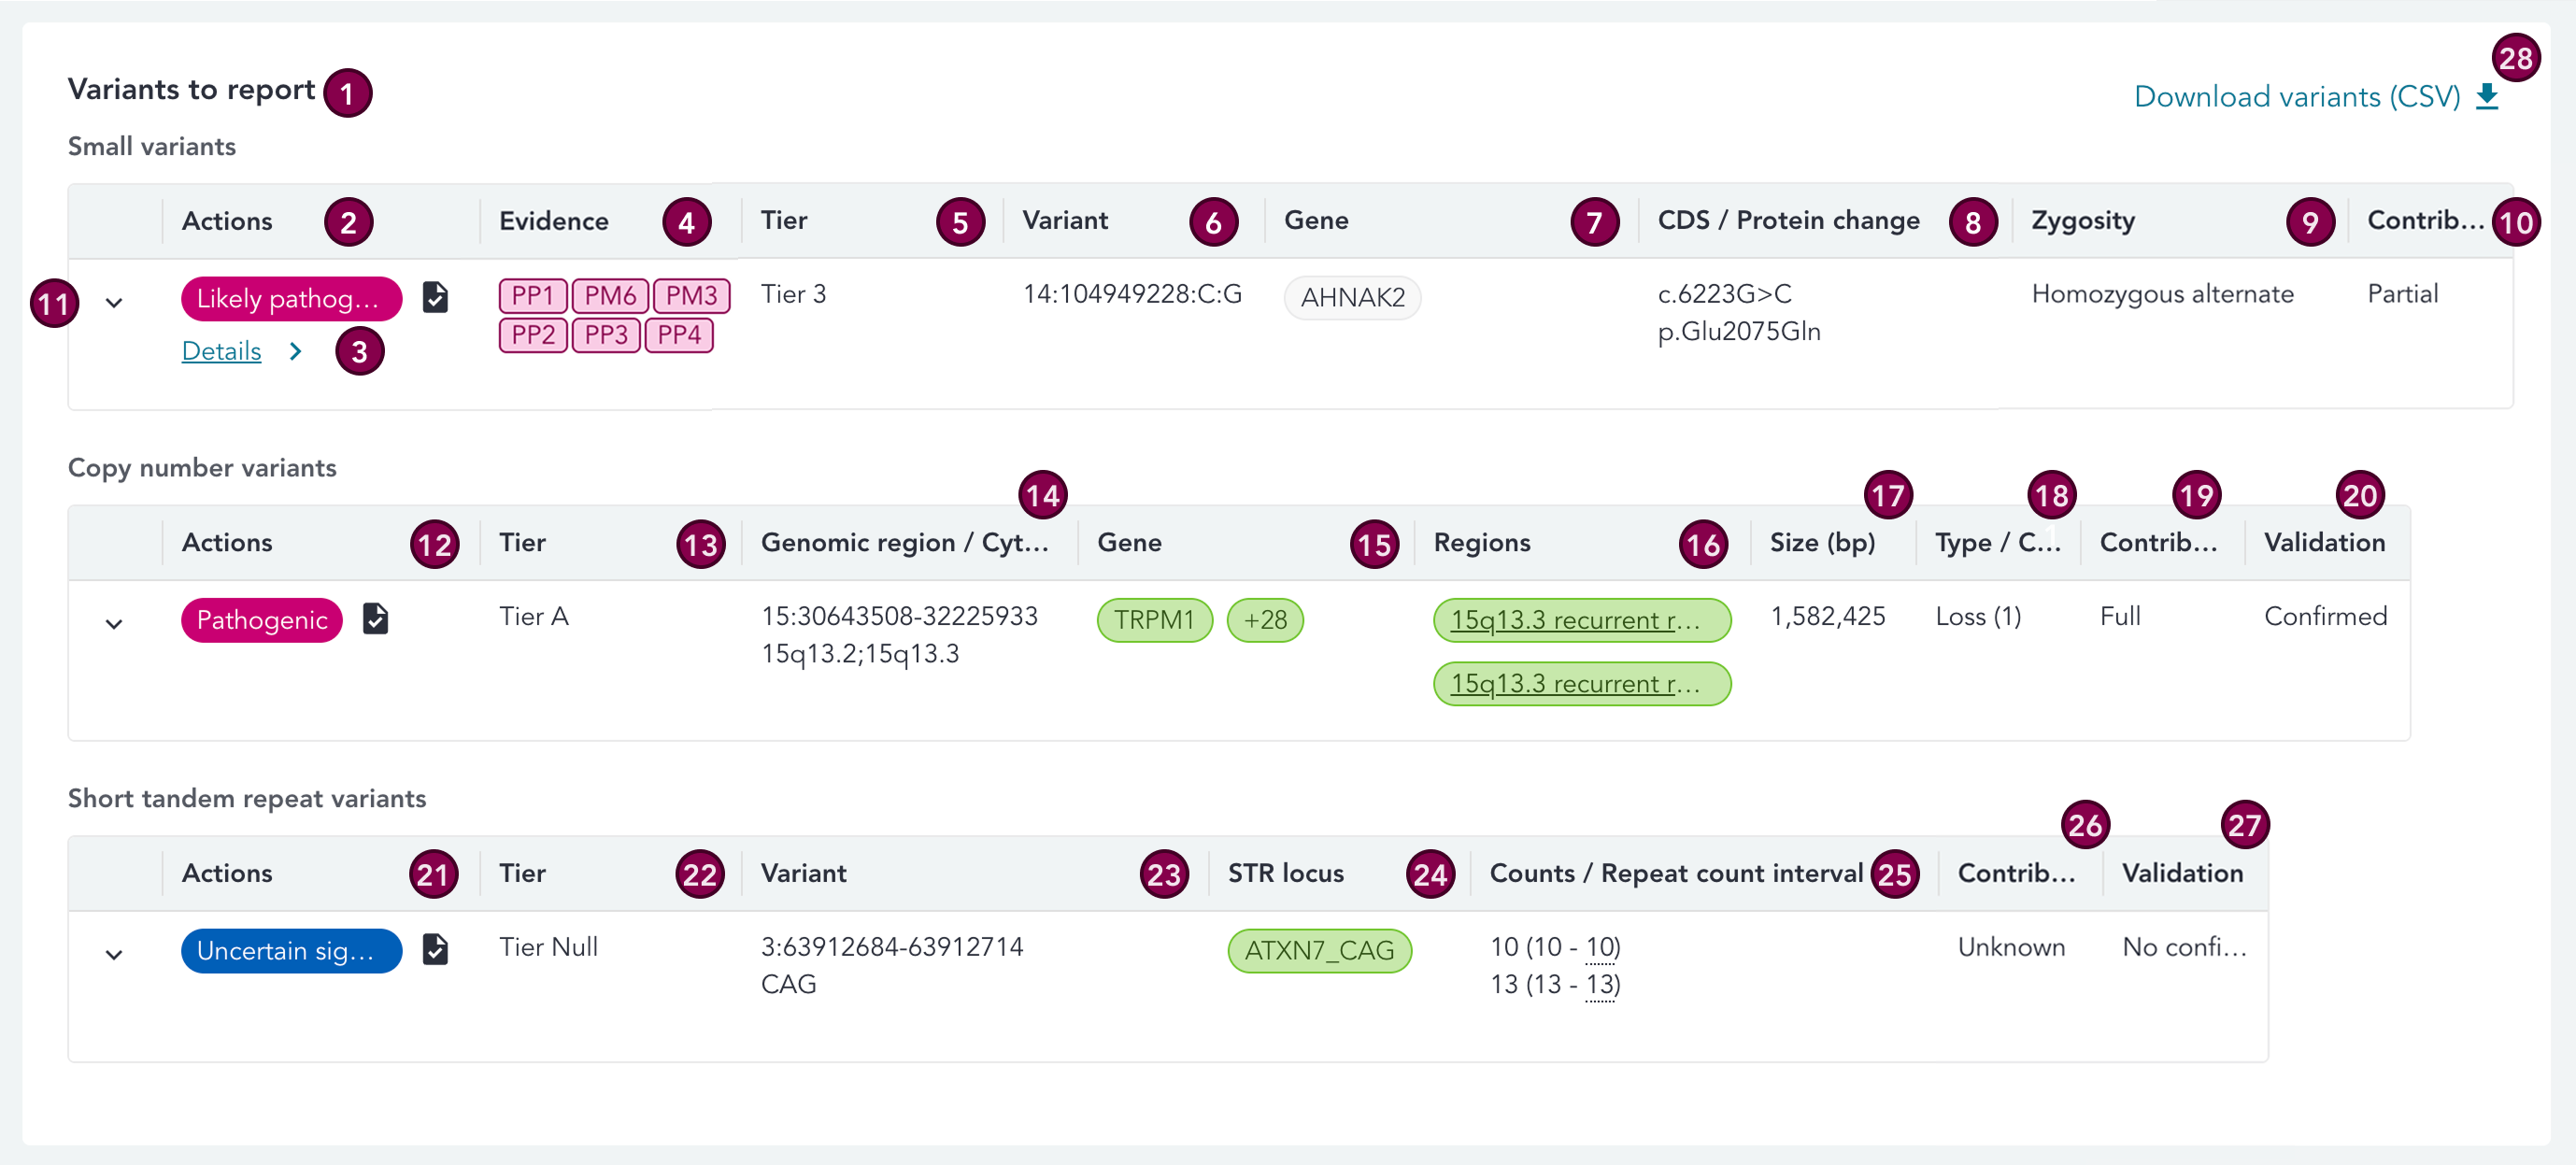The width and height of the screenshot is (2576, 1165).
Task: Click the document check icon beside Uncertain significance
Action: coord(435,948)
